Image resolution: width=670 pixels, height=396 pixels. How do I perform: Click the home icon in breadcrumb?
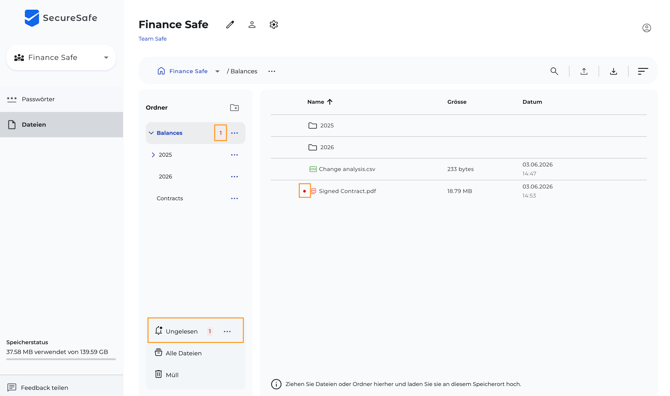161,71
